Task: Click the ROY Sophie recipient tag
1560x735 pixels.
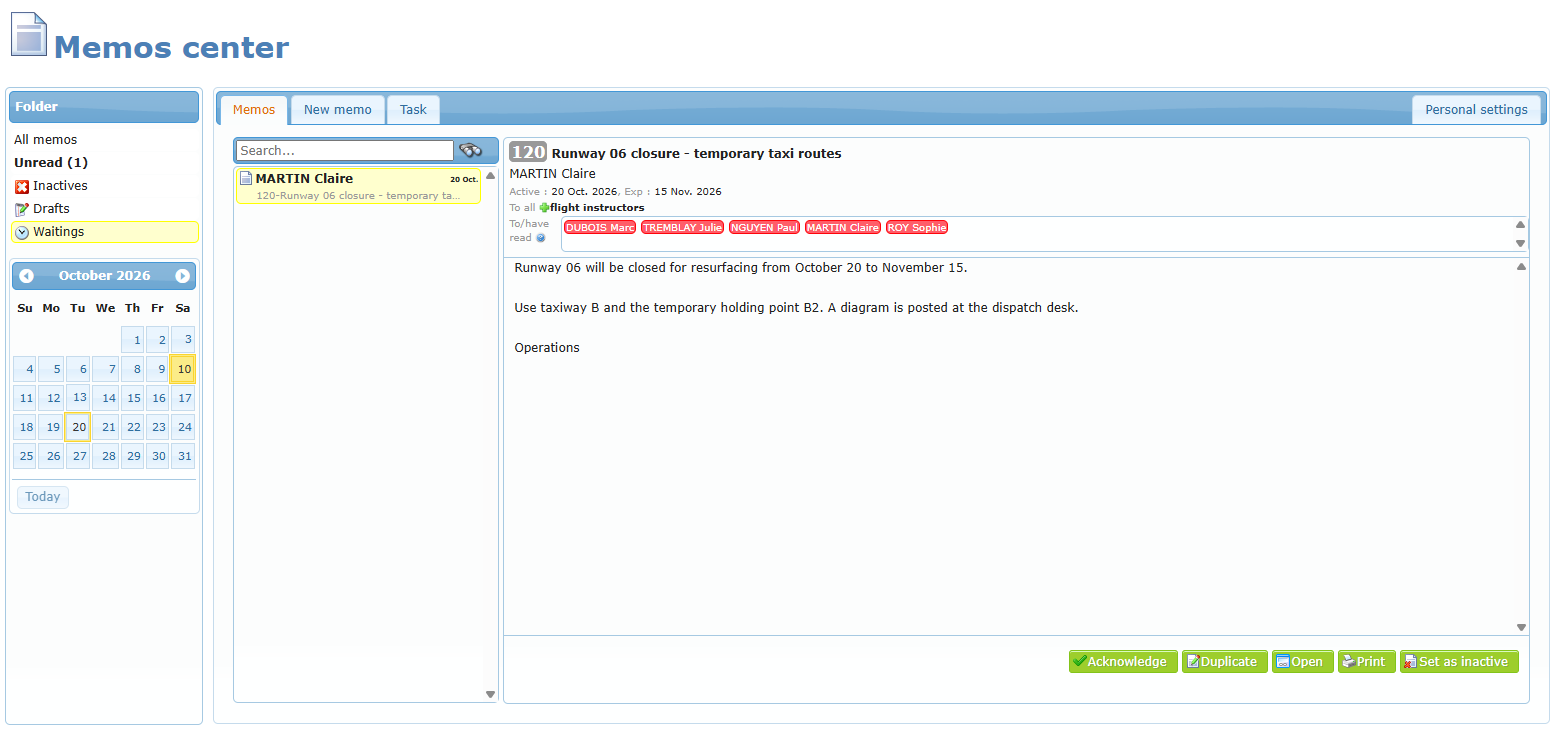Action: [x=916, y=228]
